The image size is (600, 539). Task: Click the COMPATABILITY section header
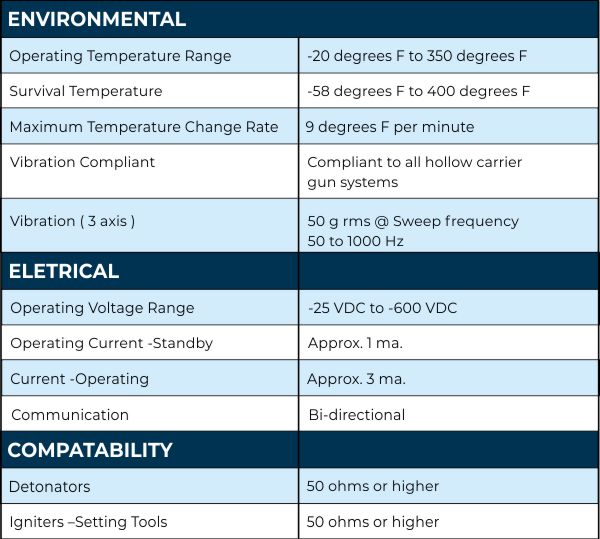click(x=90, y=450)
